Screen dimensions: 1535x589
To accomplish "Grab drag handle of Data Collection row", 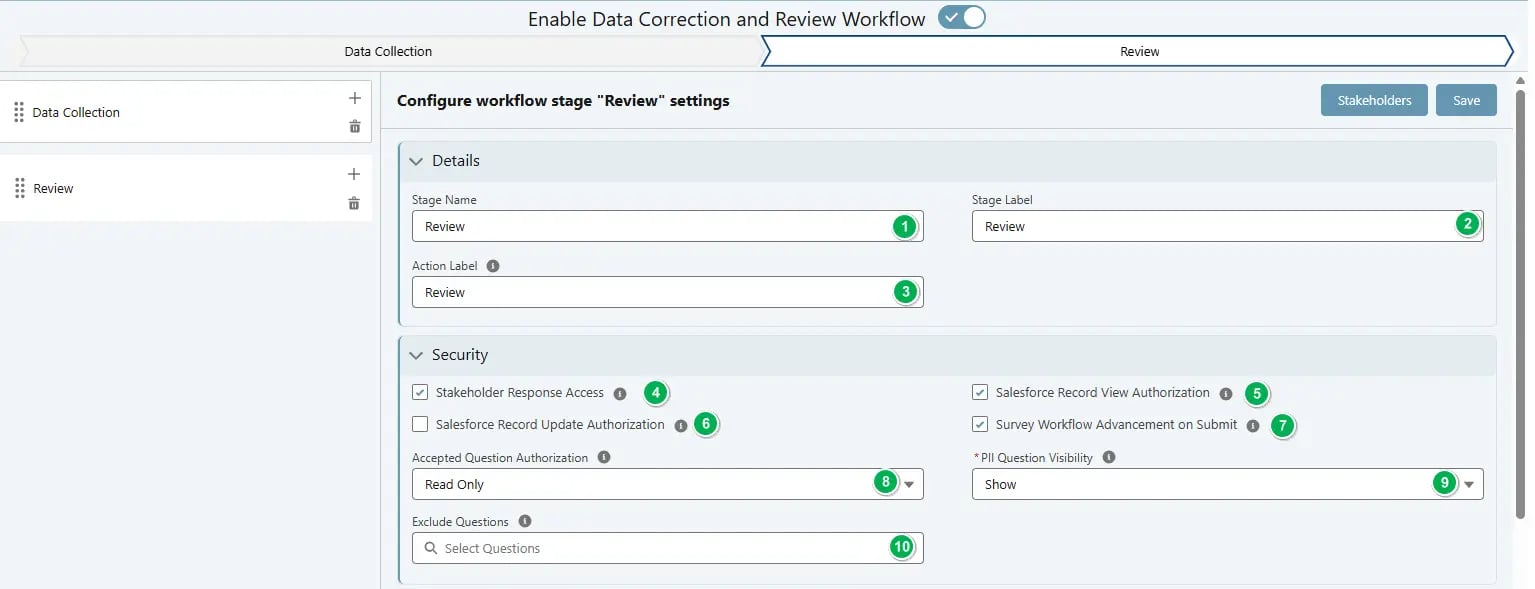I will click(19, 112).
